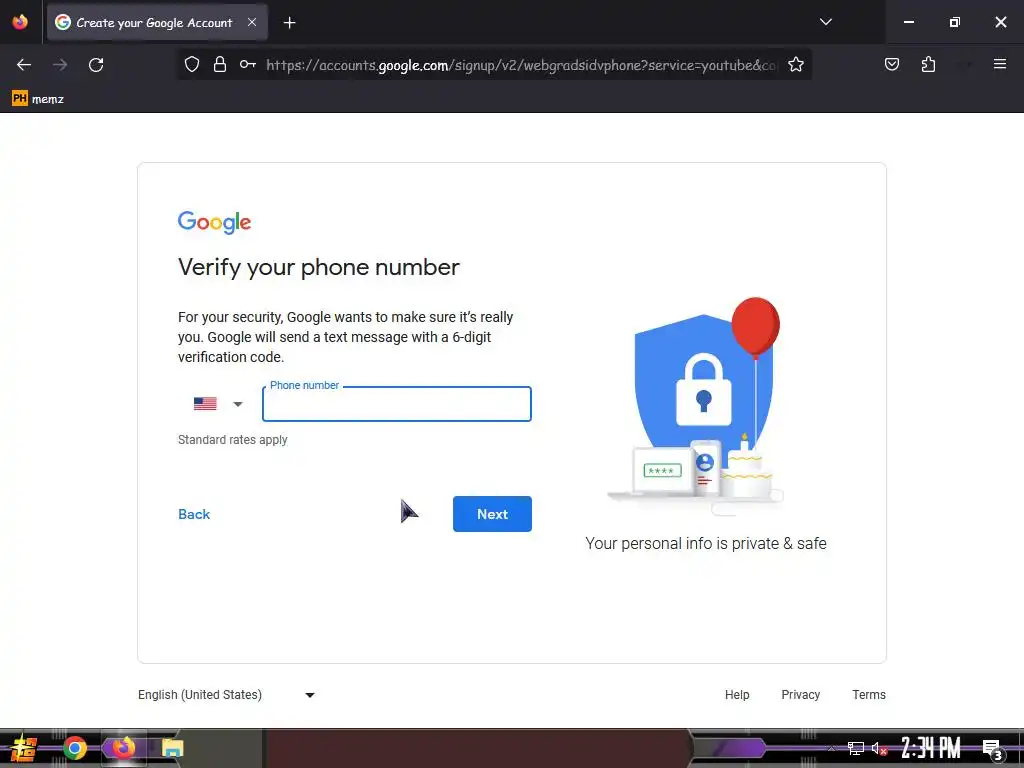Open the notification center icon
Screen dimensions: 1024x768
(x=993, y=748)
